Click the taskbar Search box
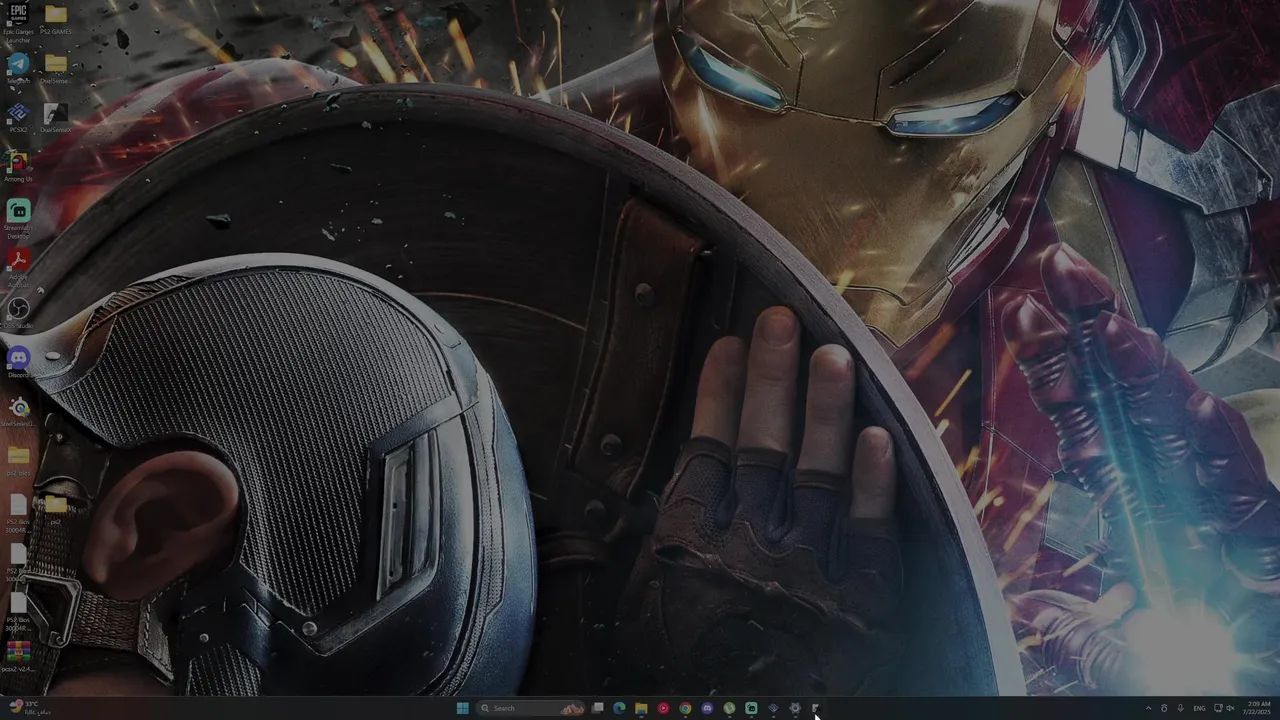The image size is (1280, 720). coord(532,708)
